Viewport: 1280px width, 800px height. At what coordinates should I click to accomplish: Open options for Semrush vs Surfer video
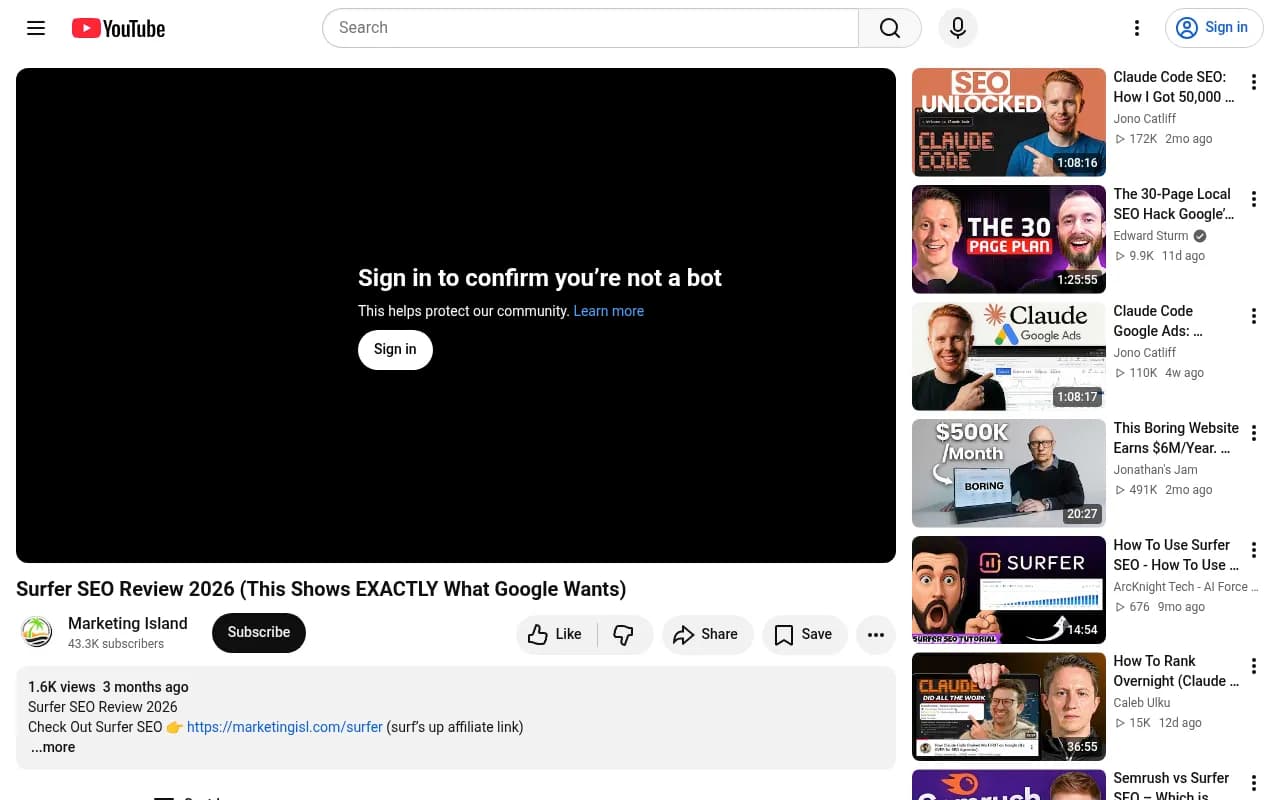(1254, 783)
